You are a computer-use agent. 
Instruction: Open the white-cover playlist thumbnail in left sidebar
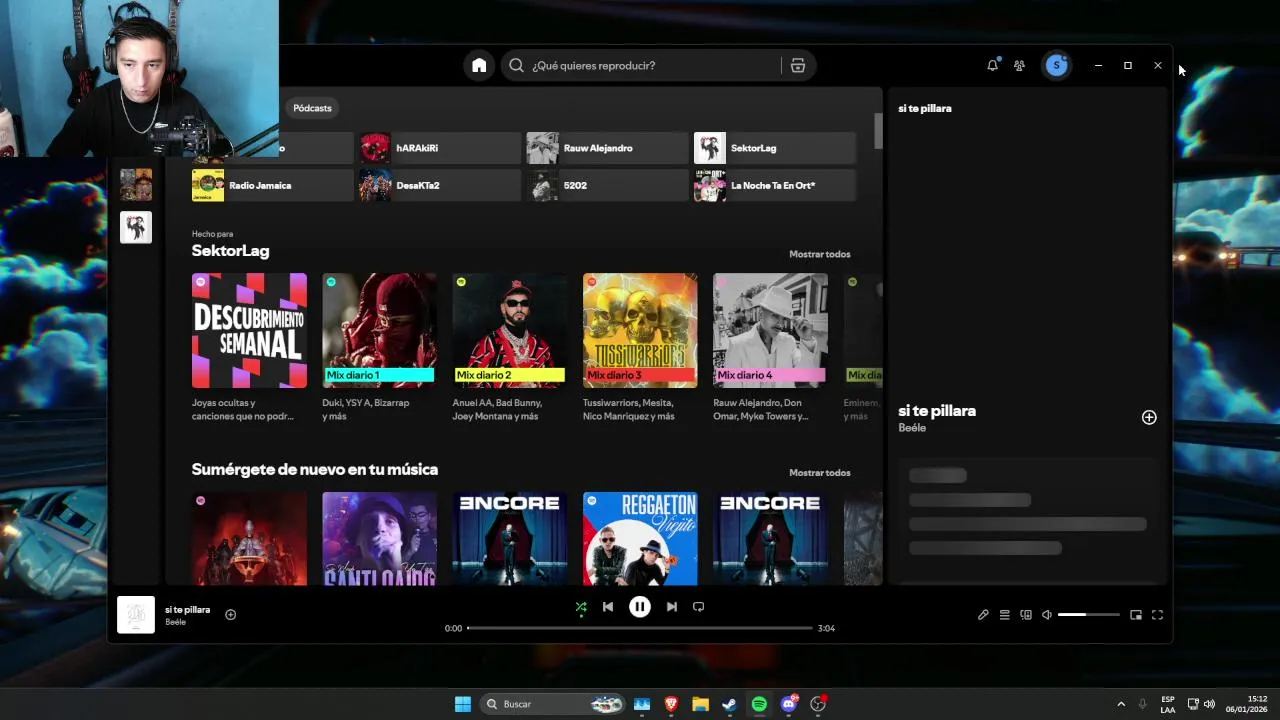pyautogui.click(x=136, y=227)
